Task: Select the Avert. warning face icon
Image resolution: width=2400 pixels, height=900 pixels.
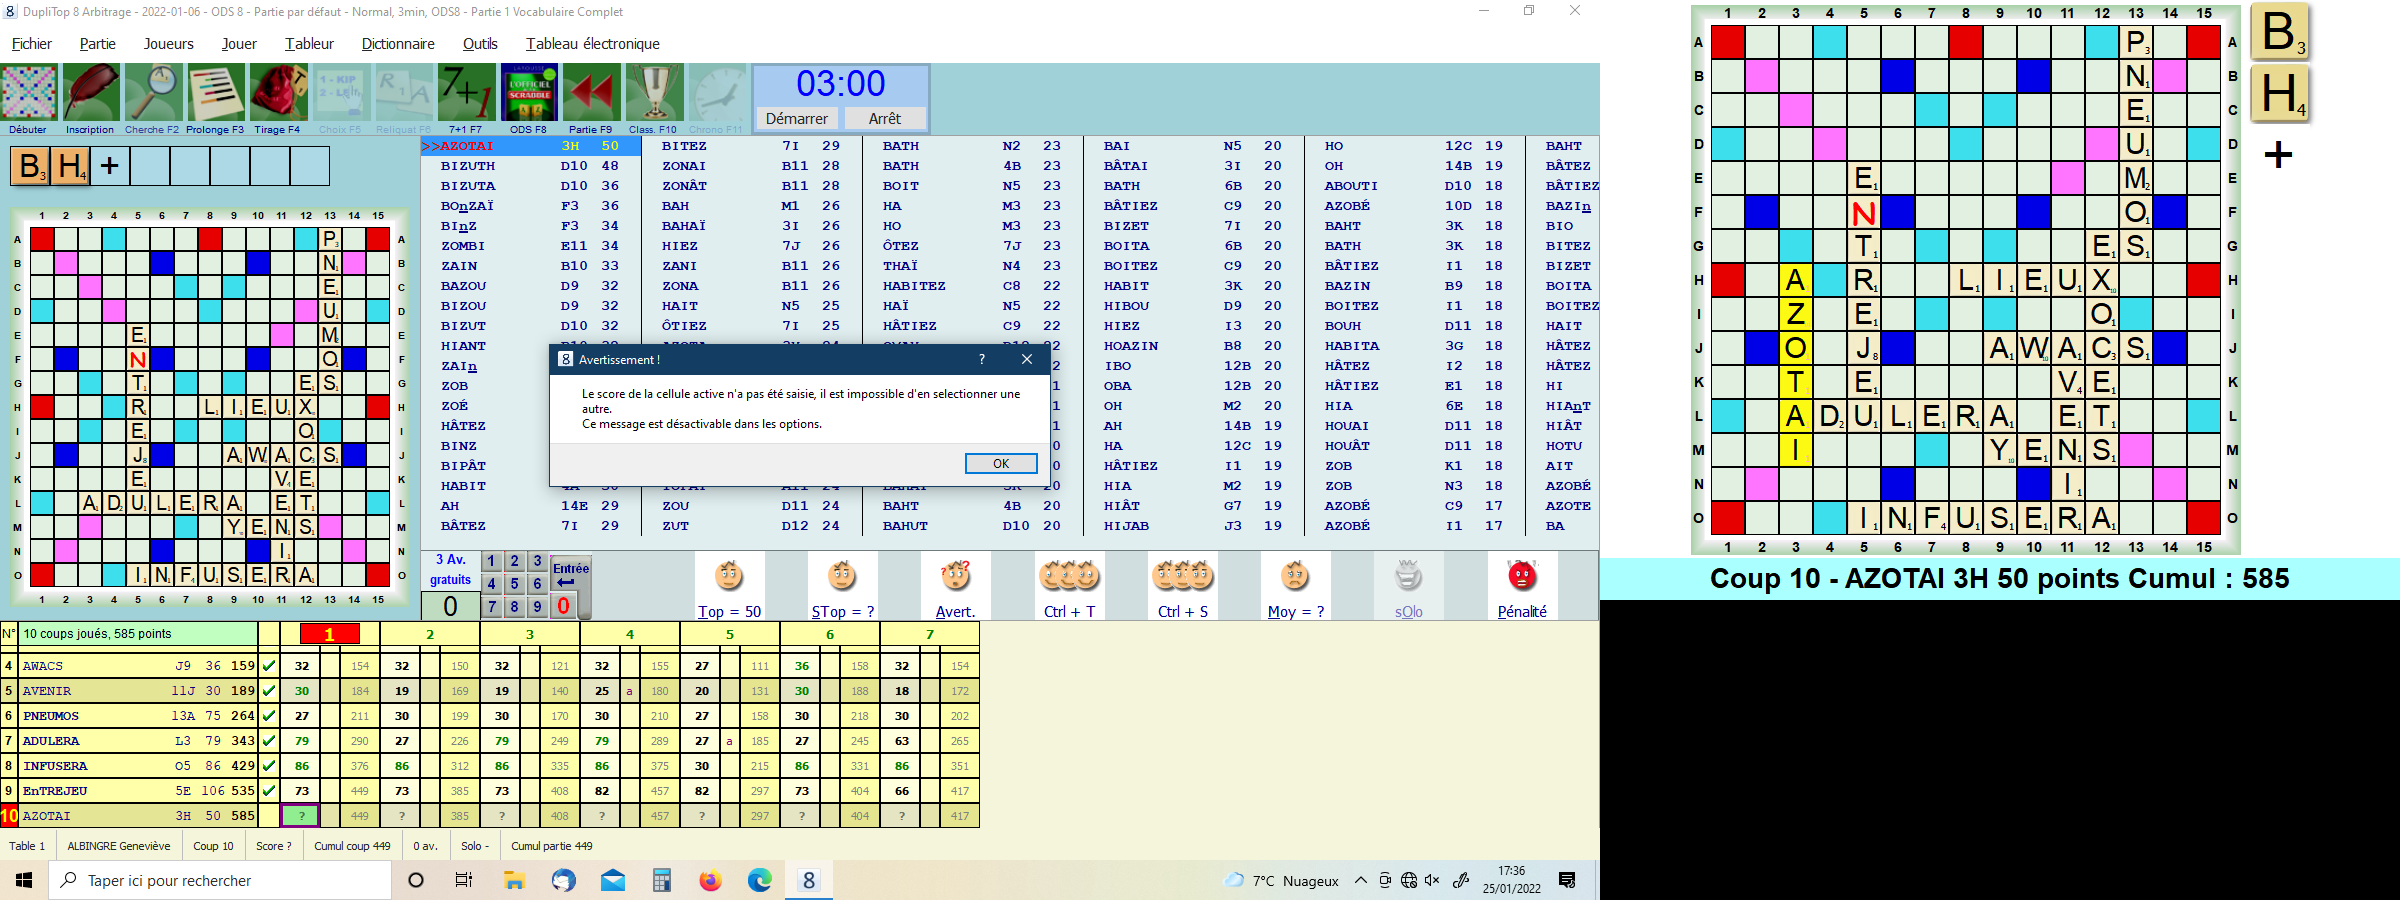Action: [955, 577]
